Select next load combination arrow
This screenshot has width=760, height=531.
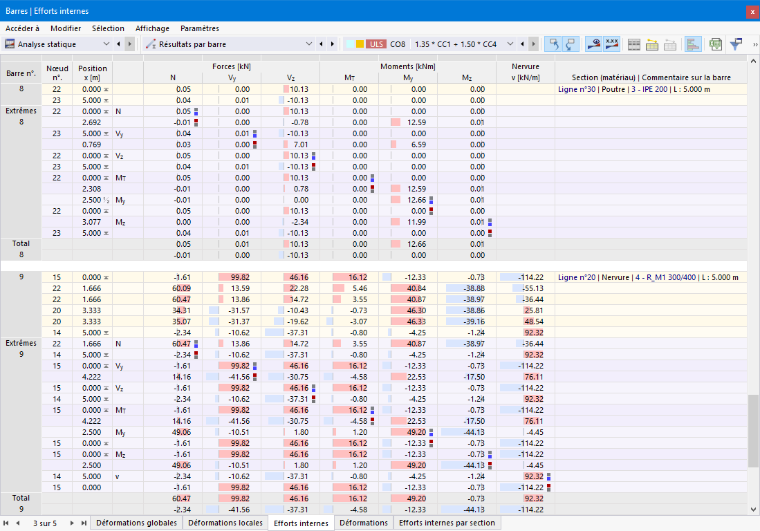(x=533, y=44)
